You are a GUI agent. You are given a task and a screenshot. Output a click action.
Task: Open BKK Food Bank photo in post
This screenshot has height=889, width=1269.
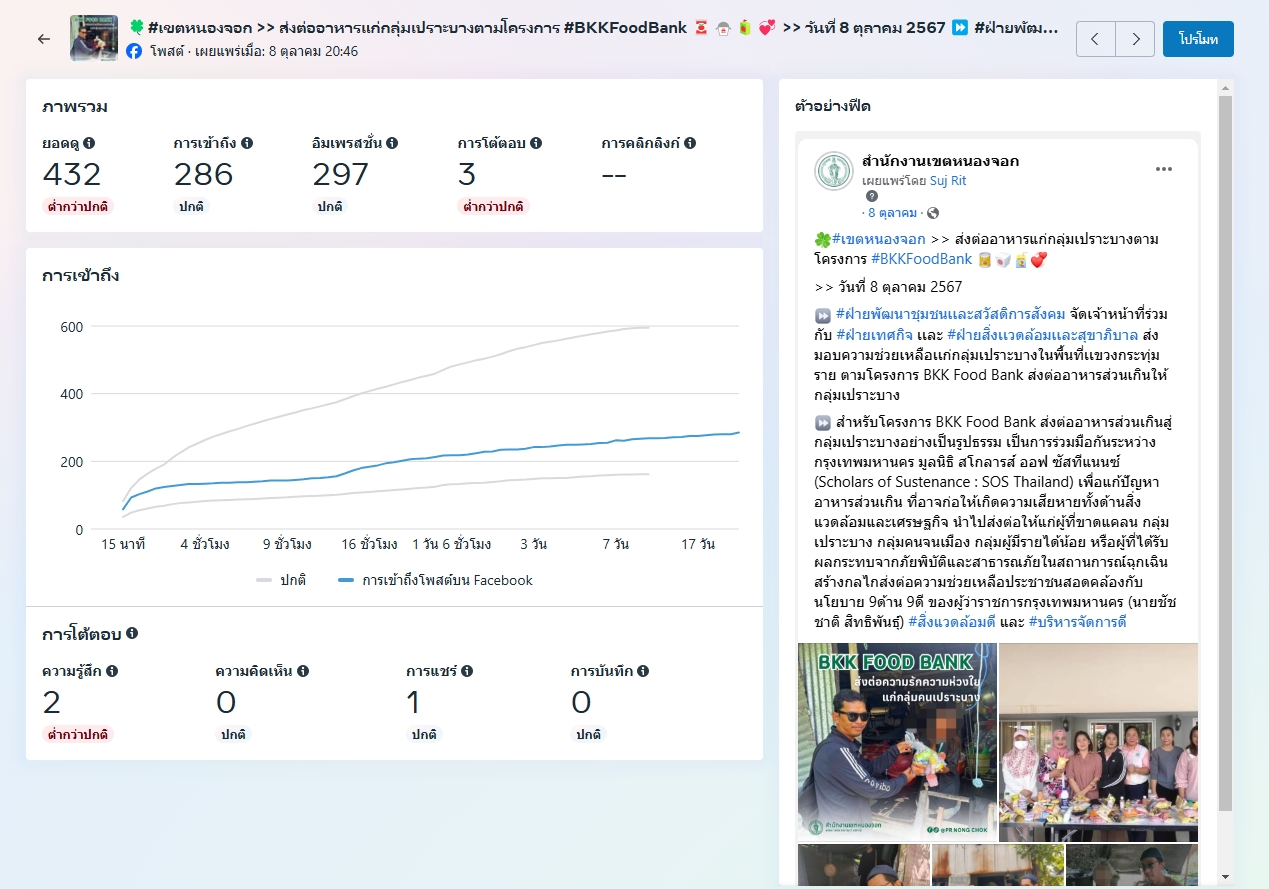pyautogui.click(x=896, y=742)
